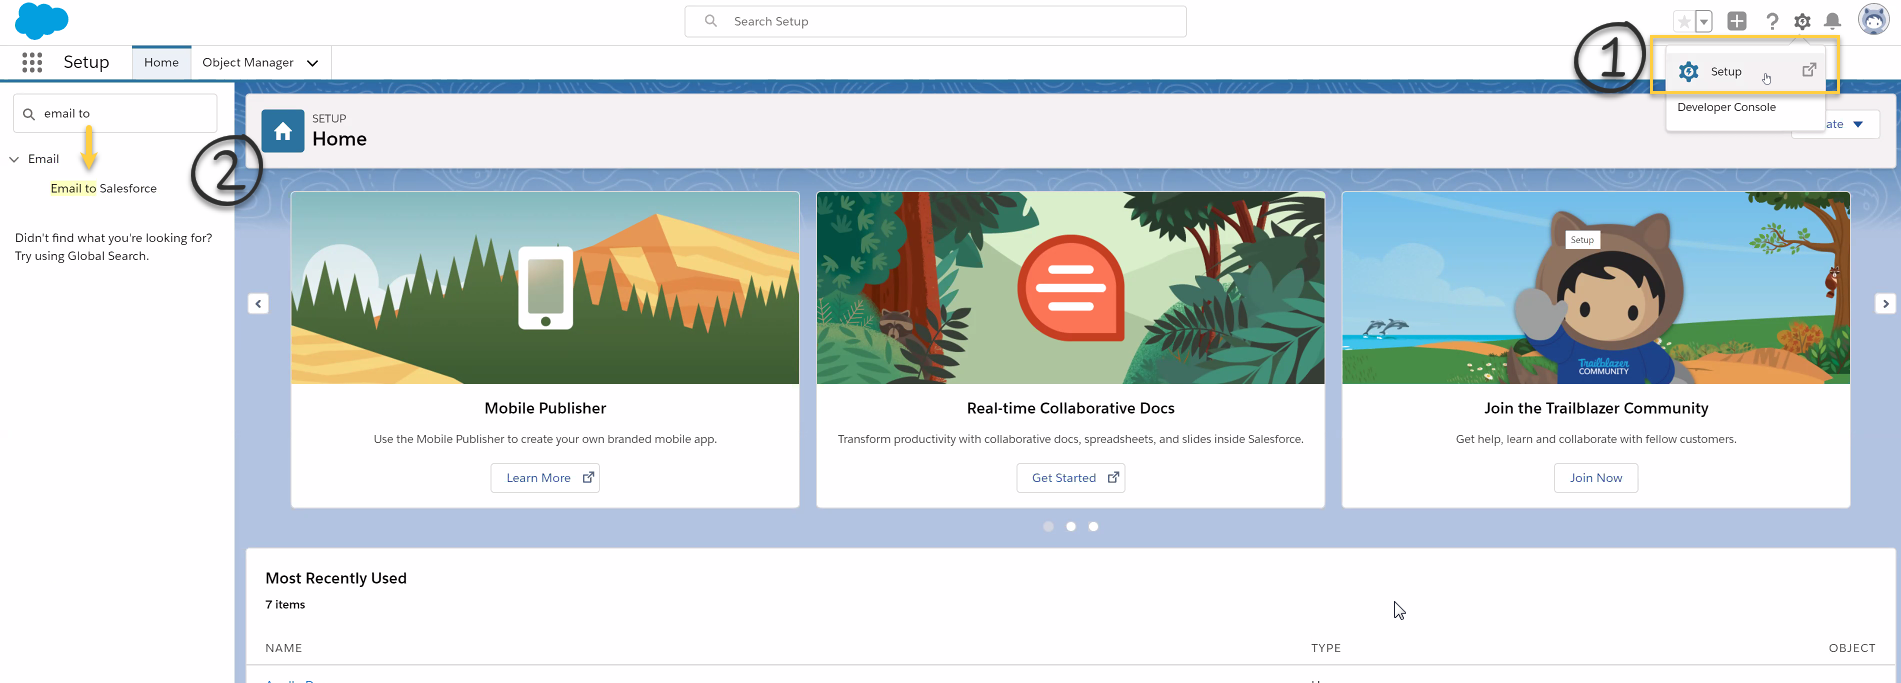1901x683 pixels.
Task: Show the previous carousel slide
Action: coord(258,303)
